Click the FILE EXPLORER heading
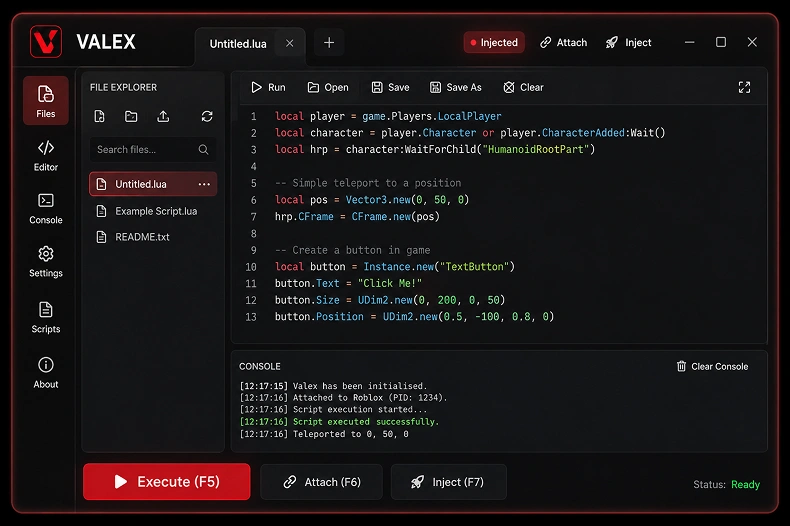 123,88
